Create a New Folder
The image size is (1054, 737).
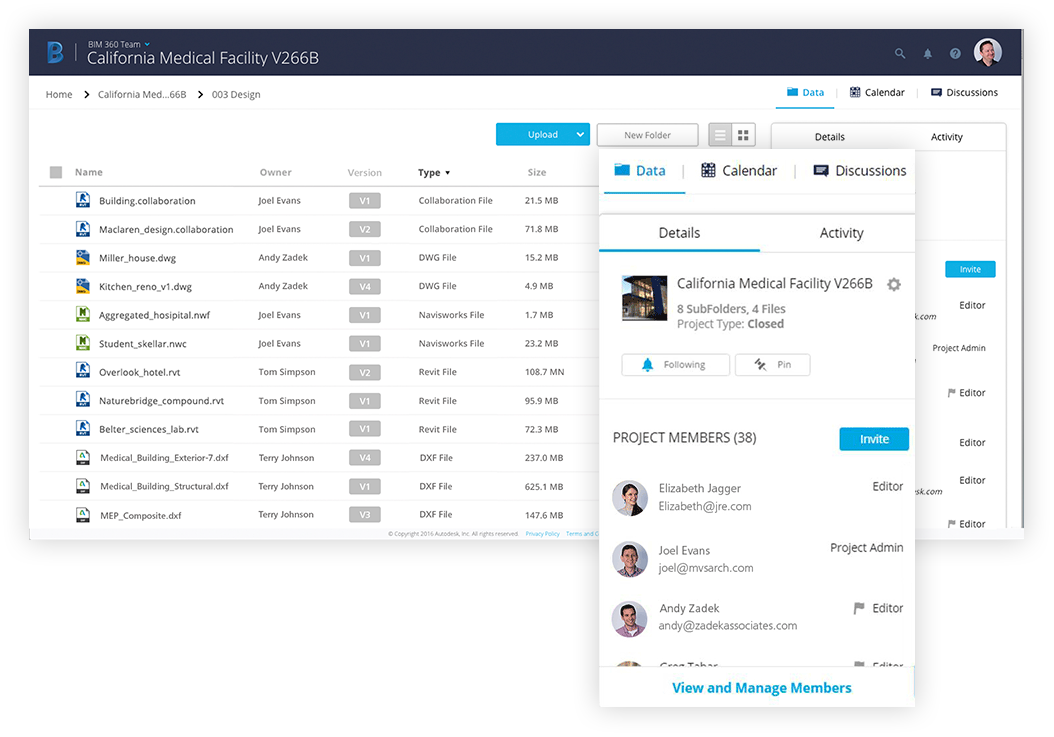pyautogui.click(x=647, y=134)
